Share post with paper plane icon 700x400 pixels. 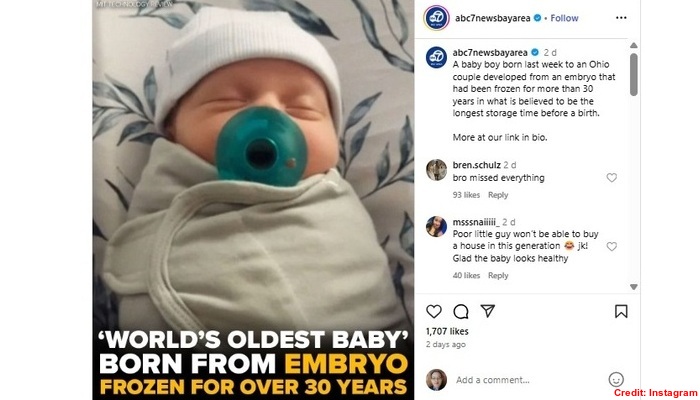point(488,311)
